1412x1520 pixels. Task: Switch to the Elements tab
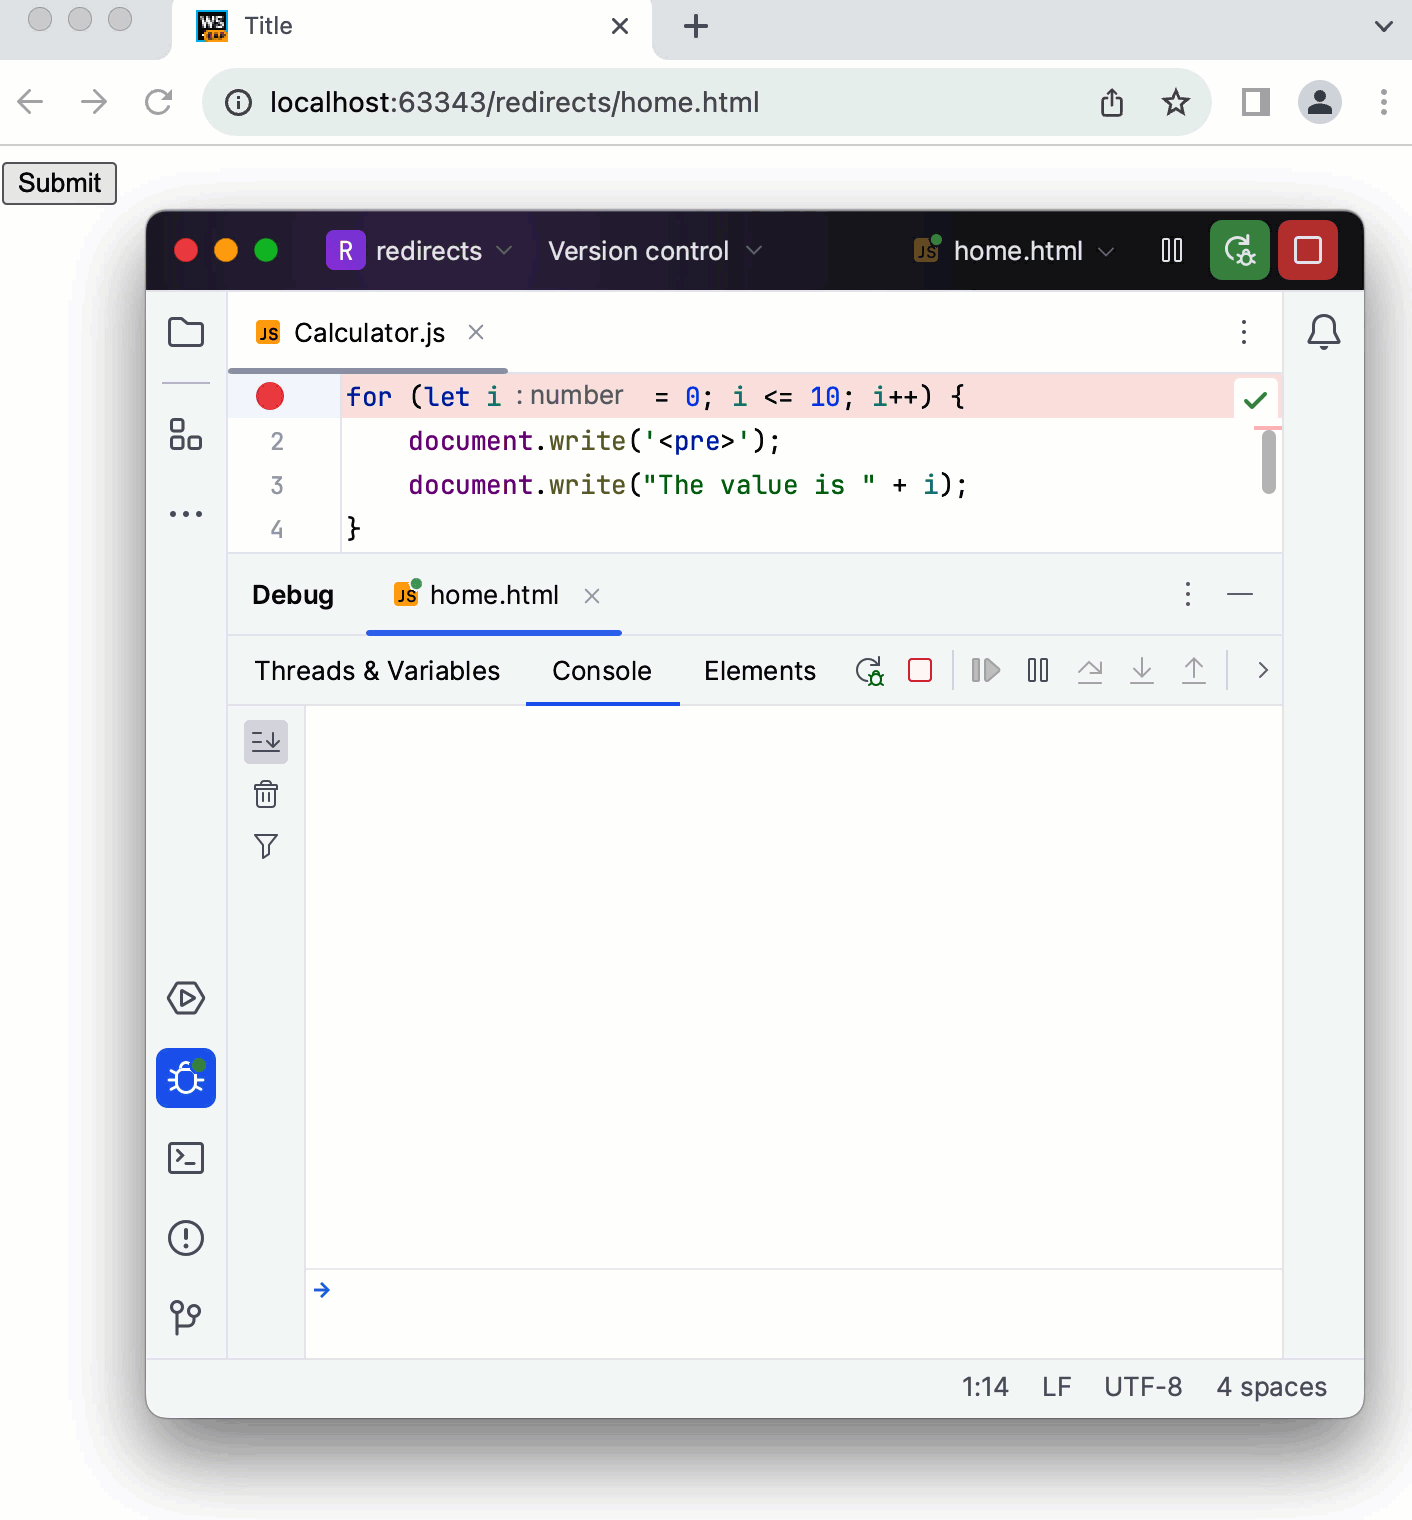point(759,670)
